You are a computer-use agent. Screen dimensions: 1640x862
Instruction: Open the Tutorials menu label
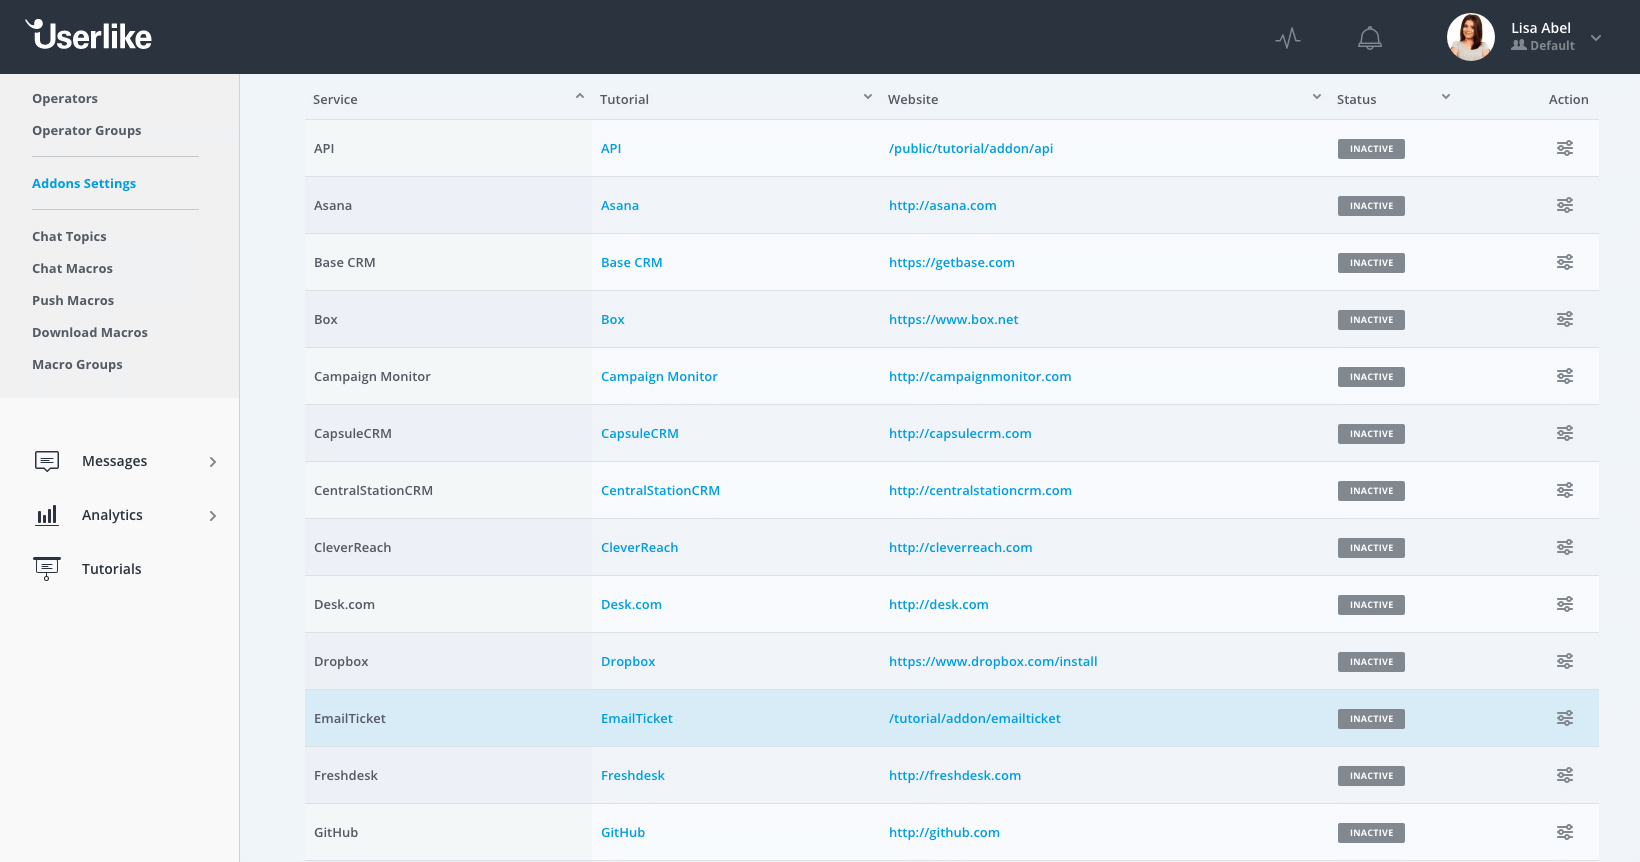pyautogui.click(x=112, y=569)
